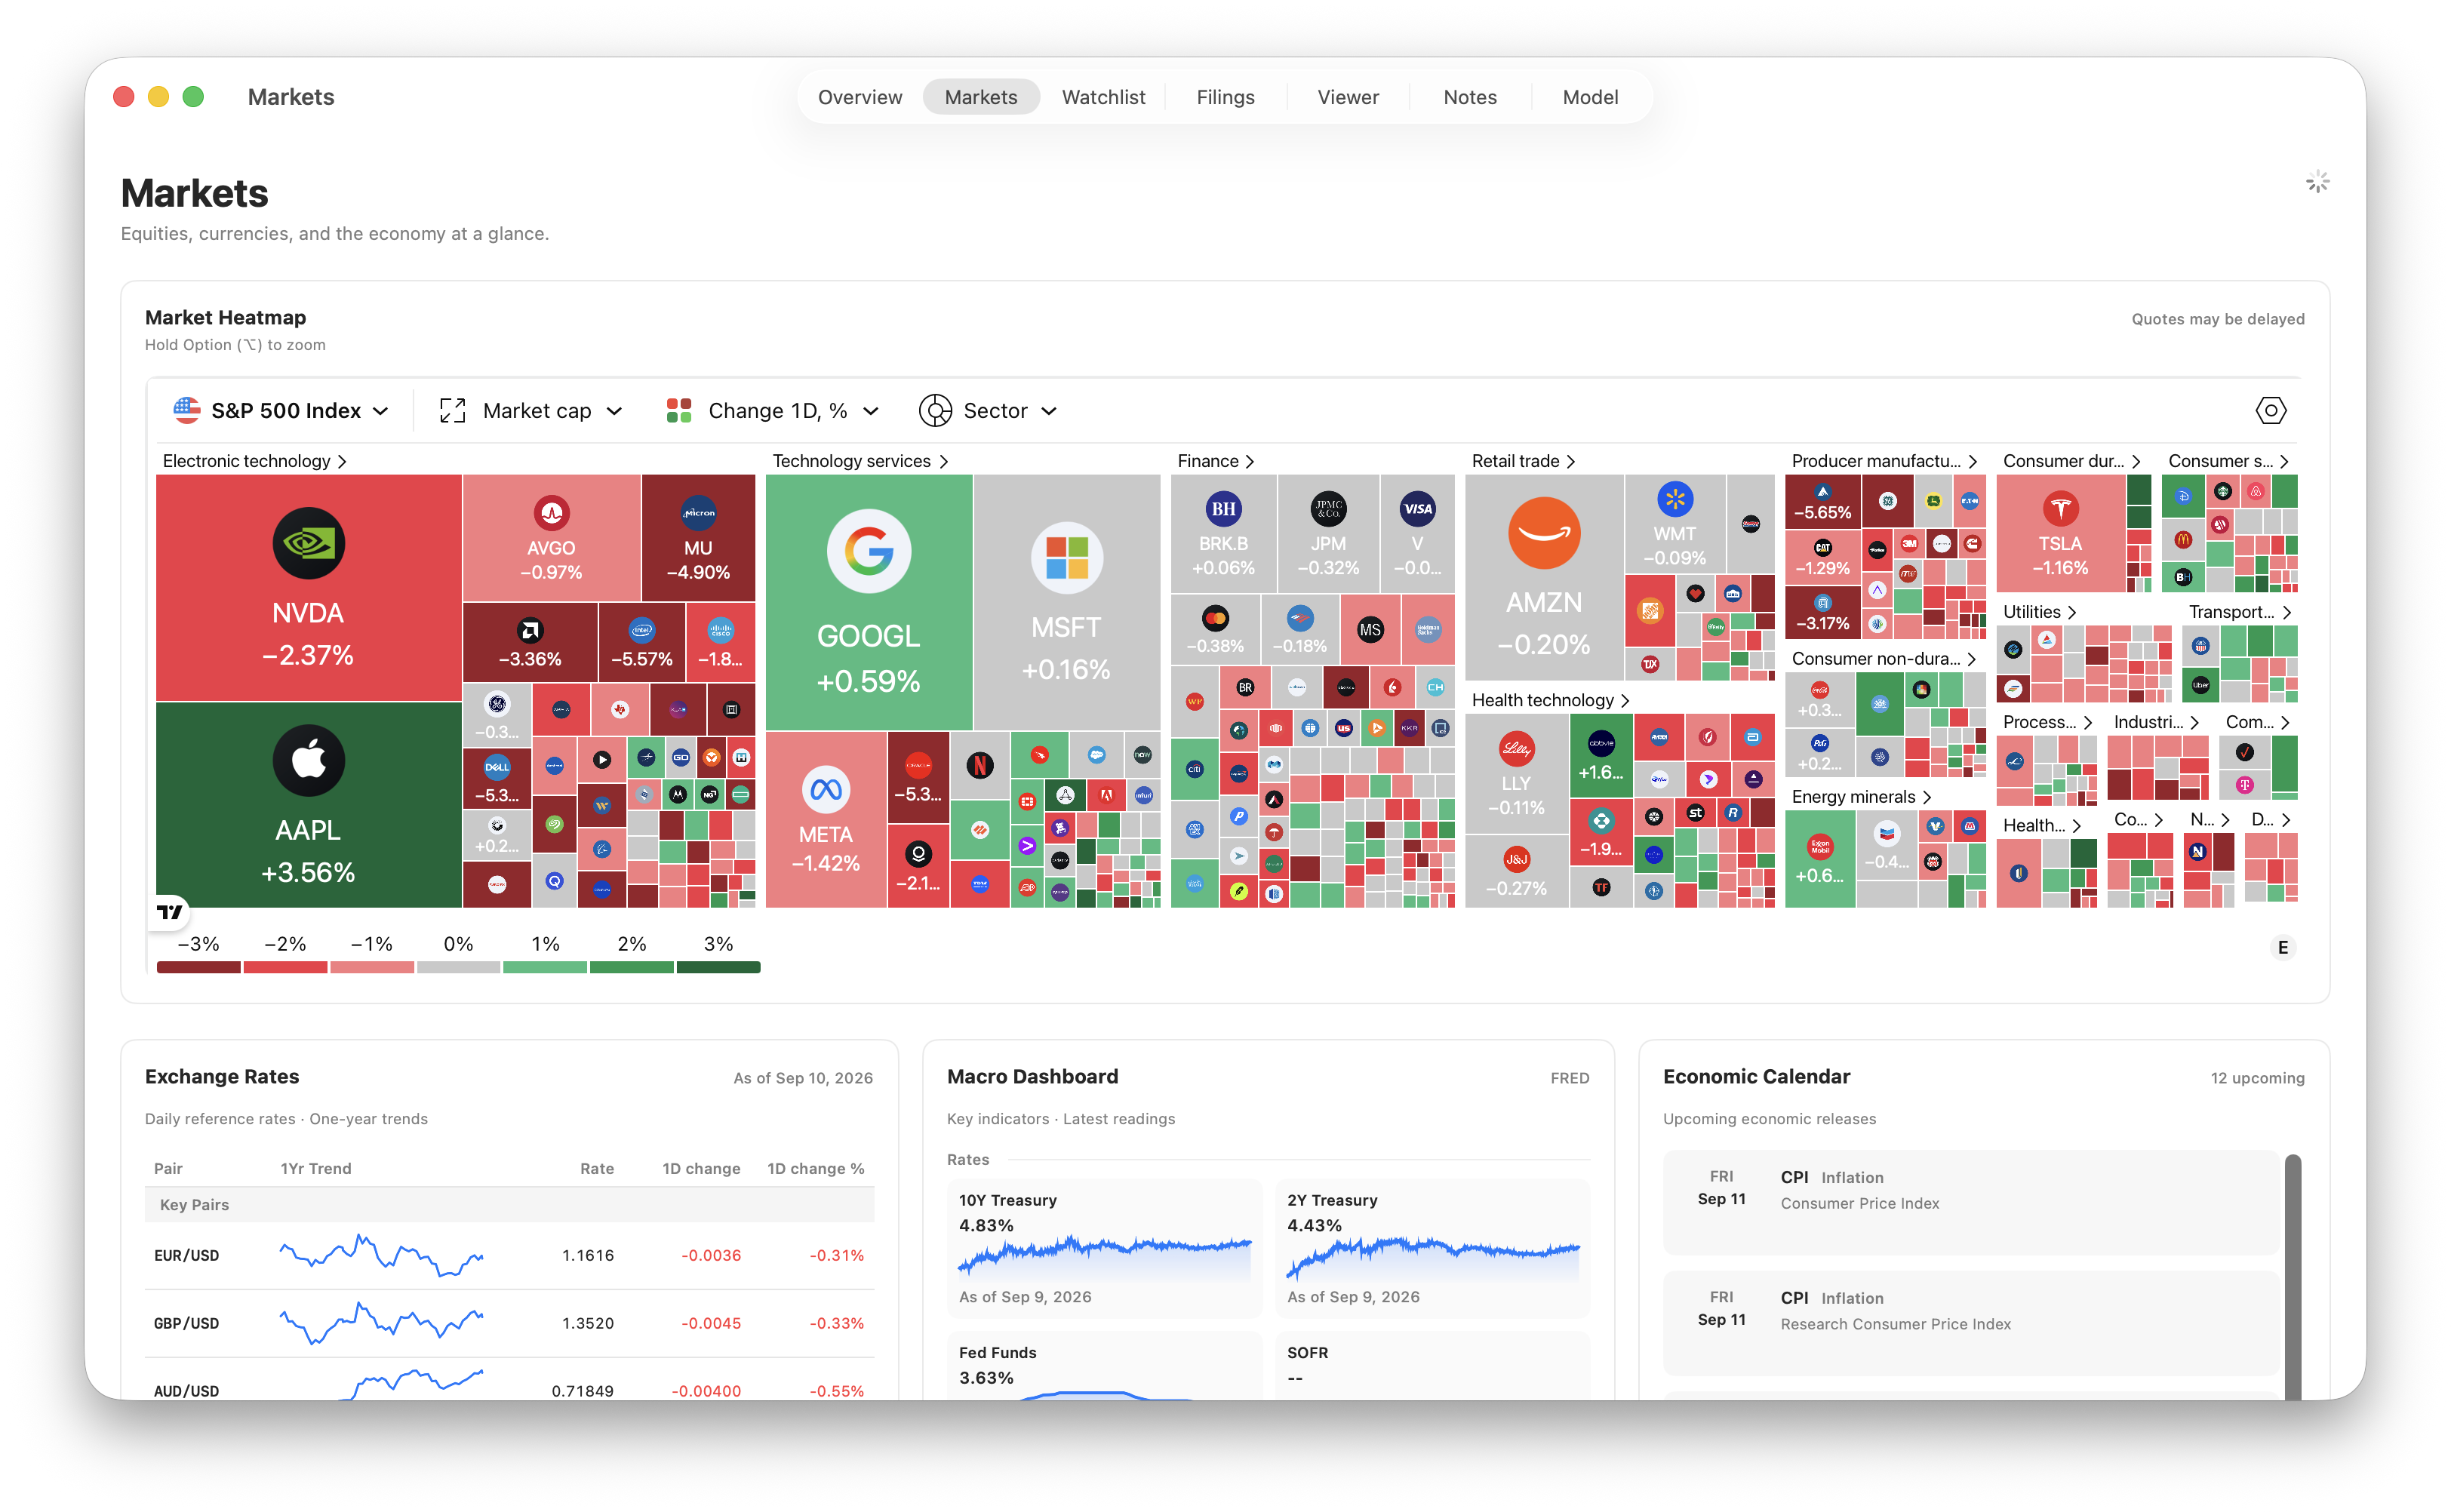2451x1512 pixels.
Task: Switch to the Filings tab
Action: pos(1225,97)
